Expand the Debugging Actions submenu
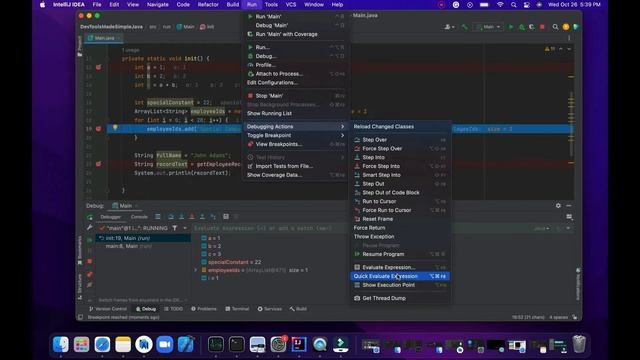This screenshot has width=640, height=360. 296,127
